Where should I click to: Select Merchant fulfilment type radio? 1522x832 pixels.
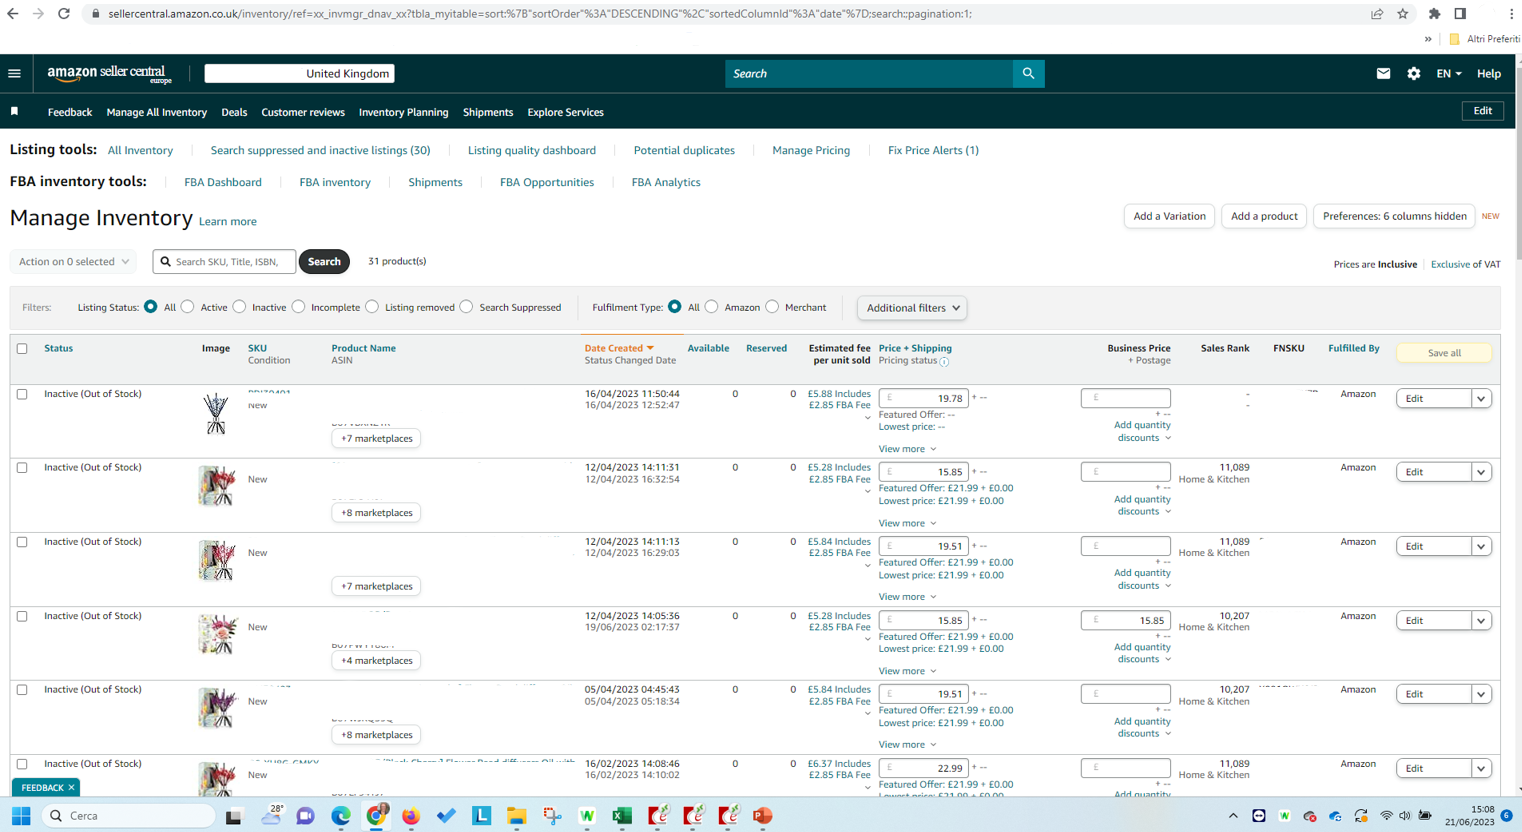[773, 307]
